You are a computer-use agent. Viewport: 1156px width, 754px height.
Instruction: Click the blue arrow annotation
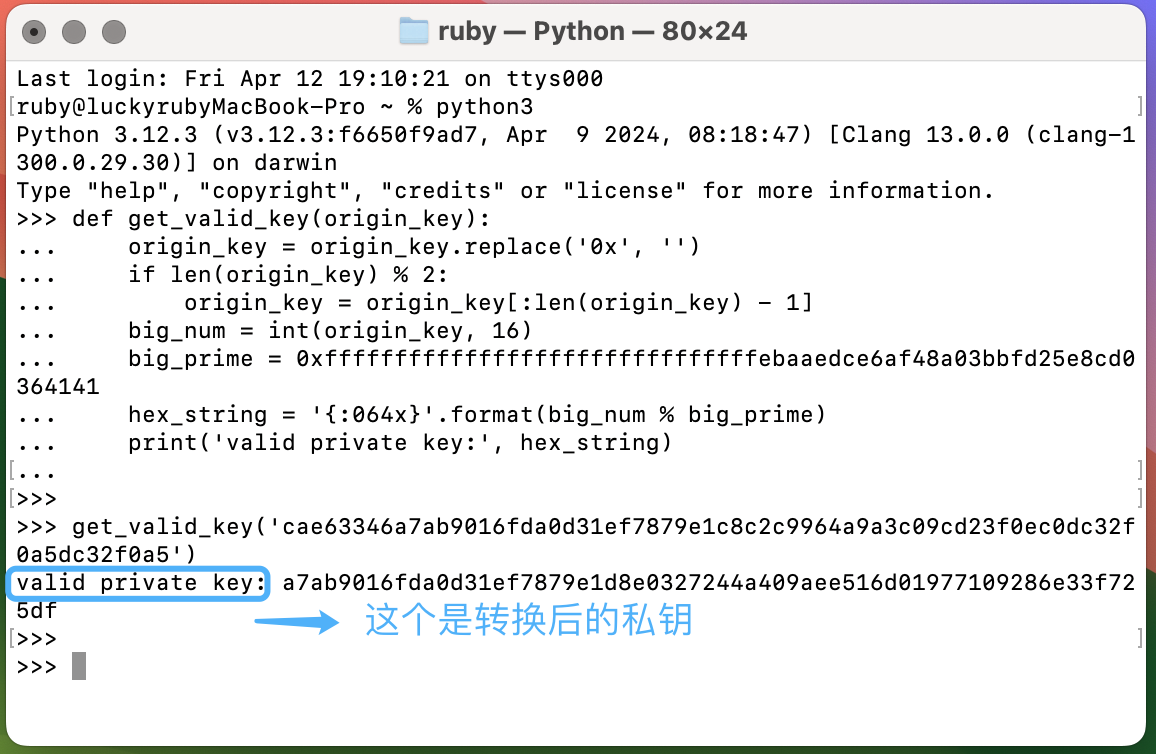[297, 623]
